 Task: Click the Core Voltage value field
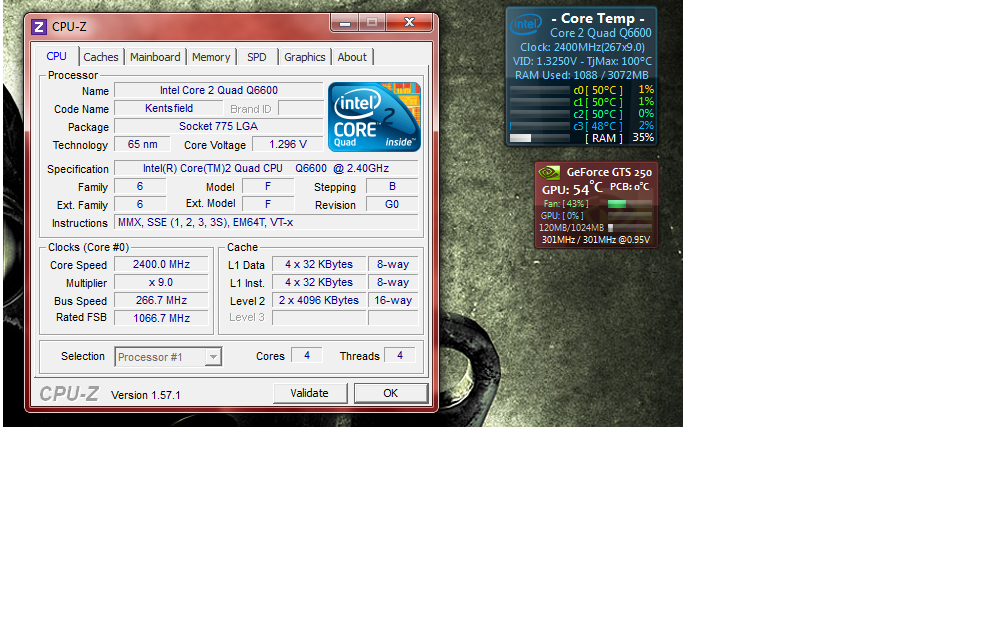point(289,145)
